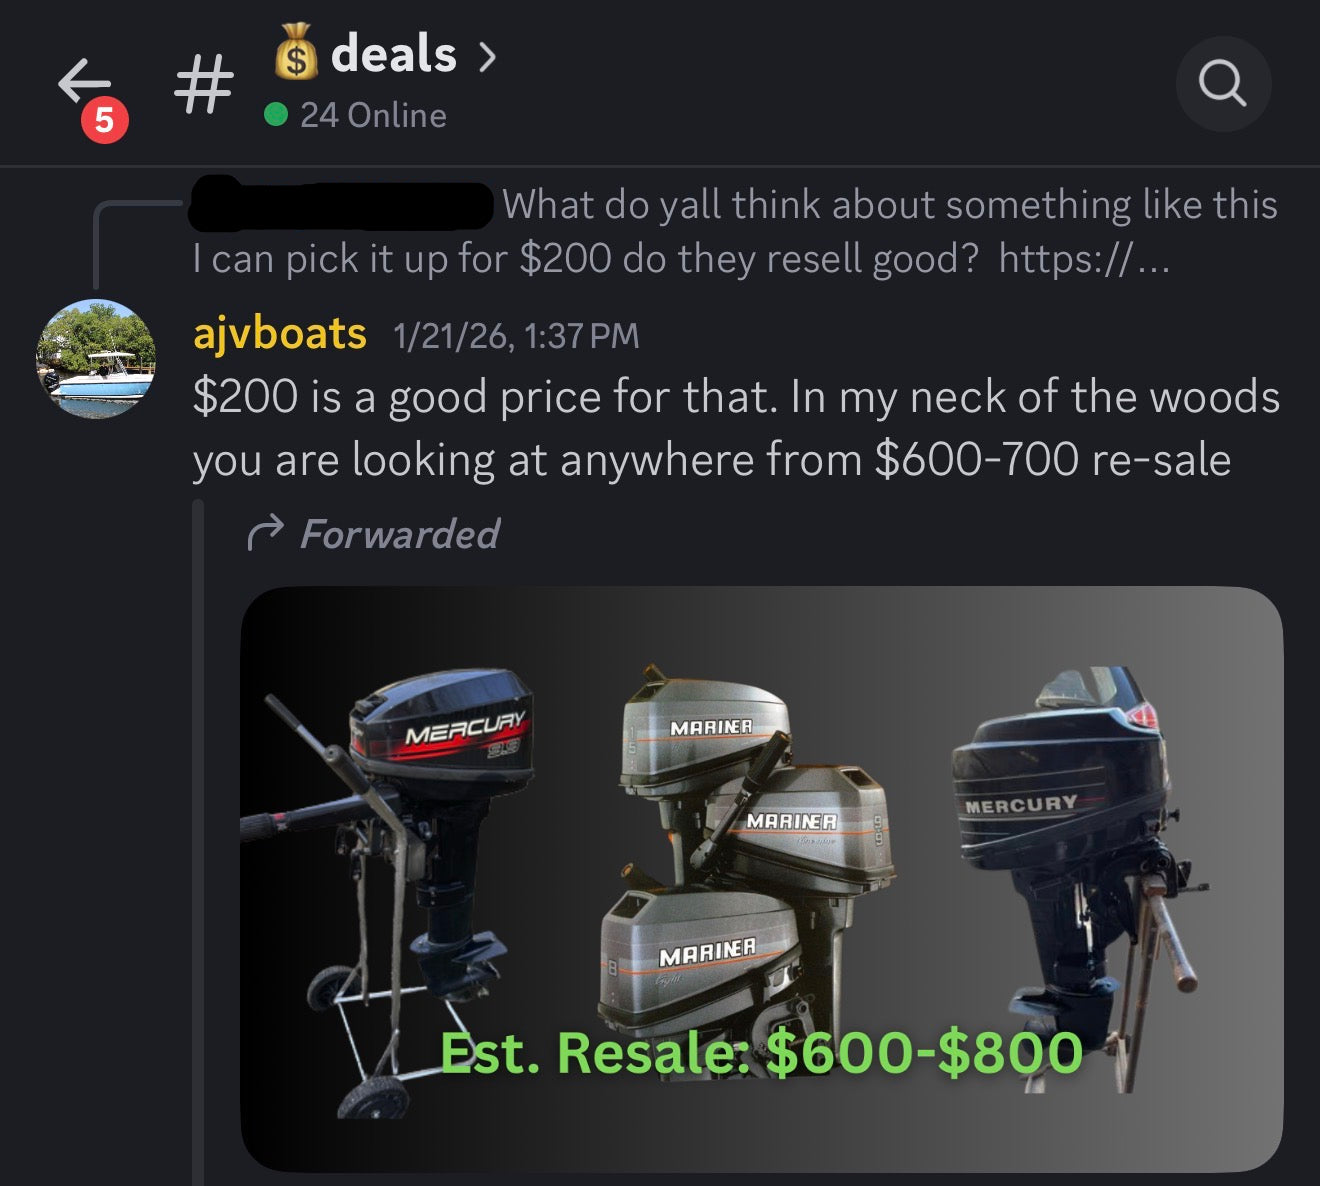The image size is (1320, 1186).
Task: Expand deals channel details chevron
Action: [487, 57]
